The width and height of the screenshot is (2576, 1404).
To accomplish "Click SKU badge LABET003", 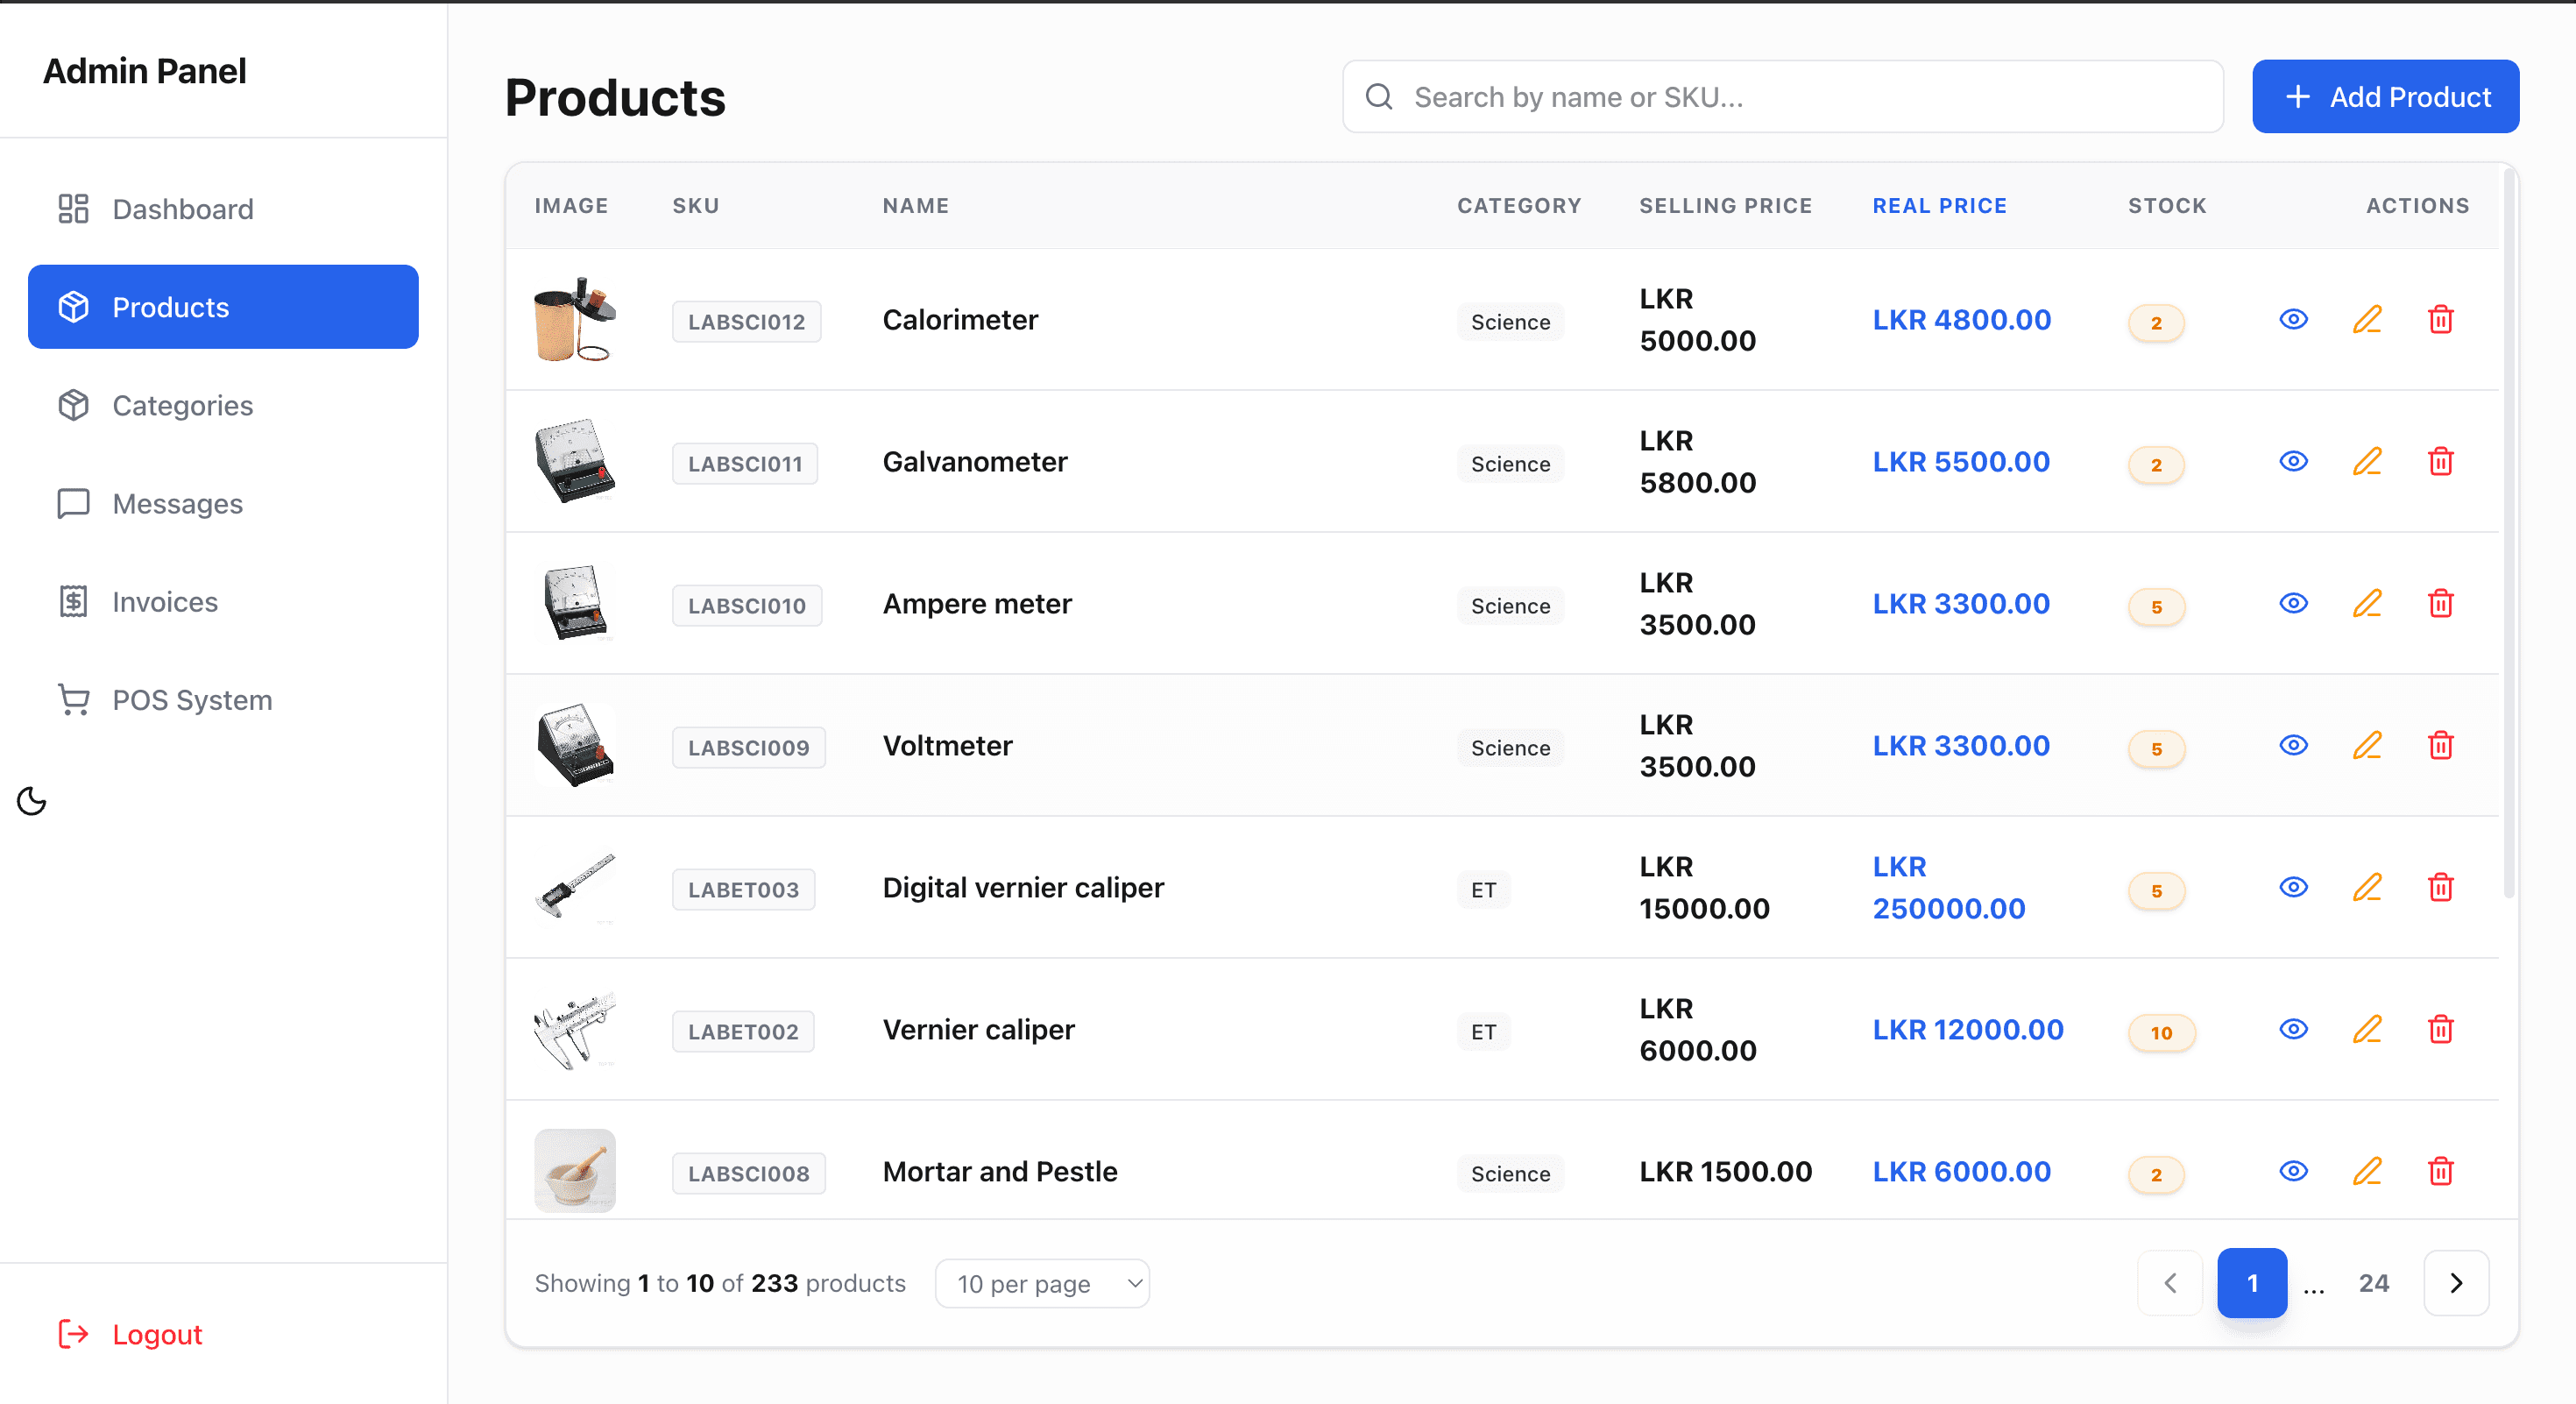I will click(743, 890).
